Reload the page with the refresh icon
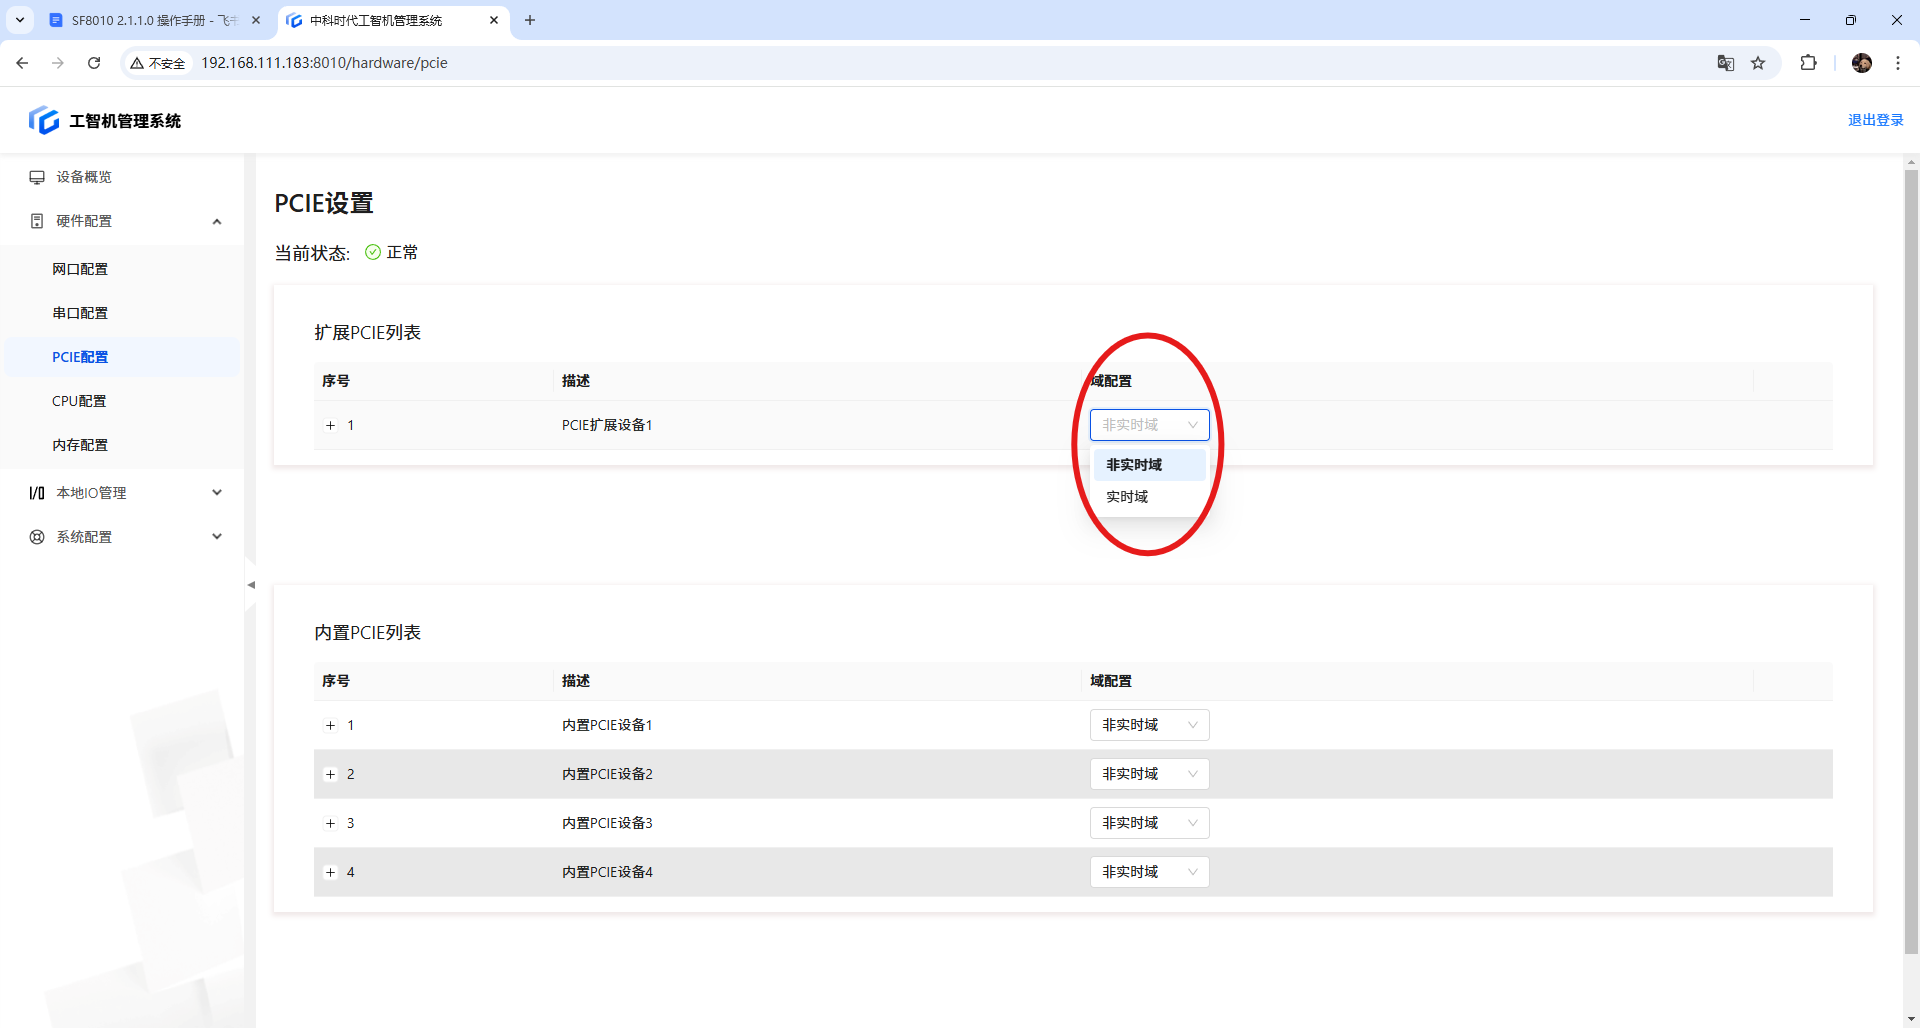Image resolution: width=1920 pixels, height=1032 pixels. click(x=94, y=63)
